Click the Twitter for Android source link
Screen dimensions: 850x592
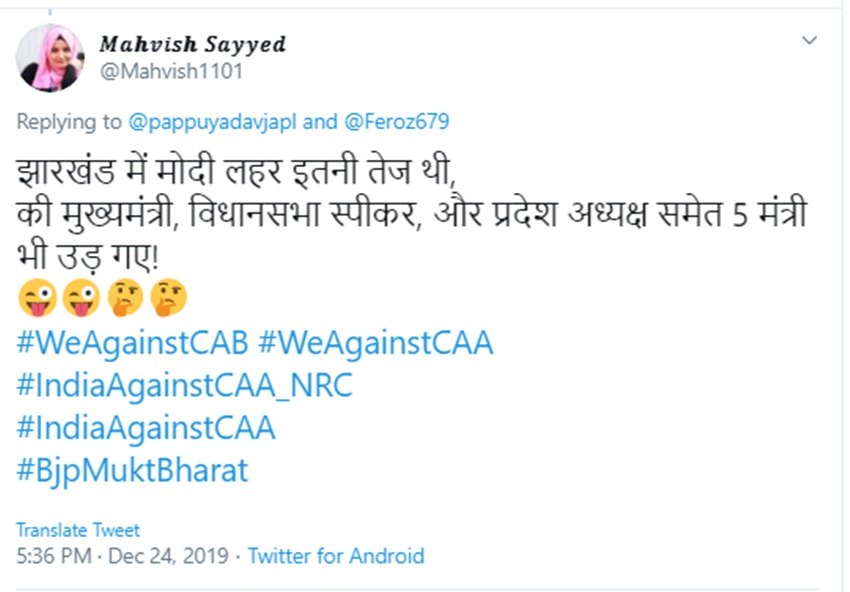336,556
